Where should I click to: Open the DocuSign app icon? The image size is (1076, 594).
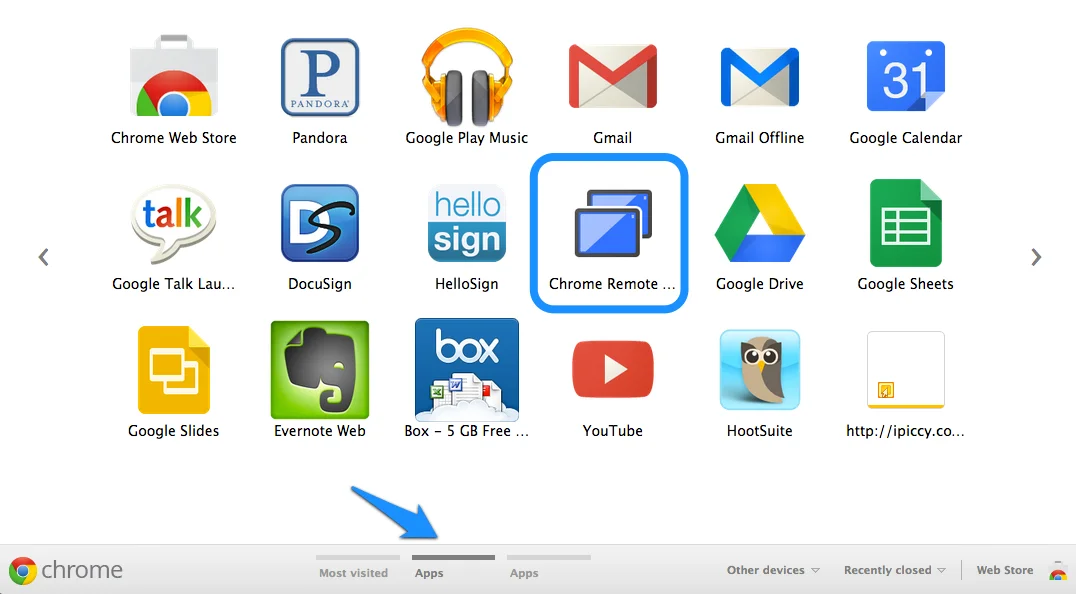320,223
